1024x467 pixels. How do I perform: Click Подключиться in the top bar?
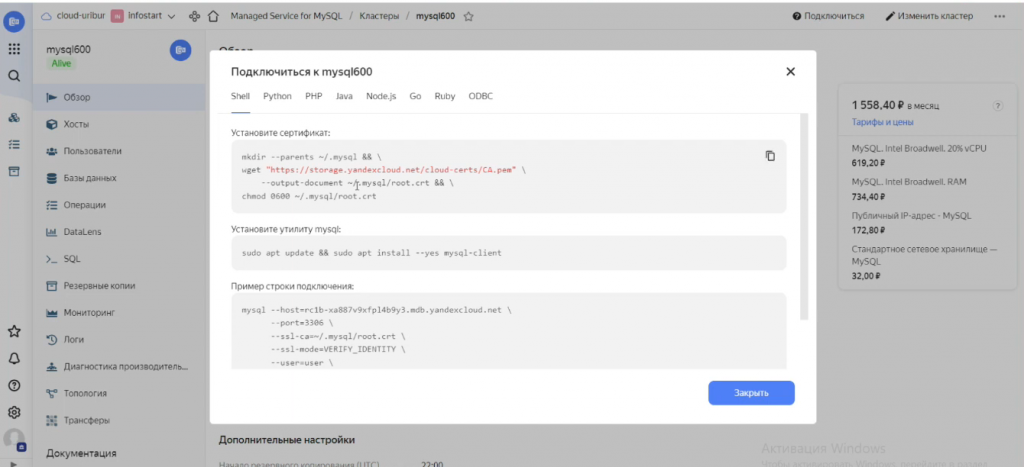coord(829,16)
